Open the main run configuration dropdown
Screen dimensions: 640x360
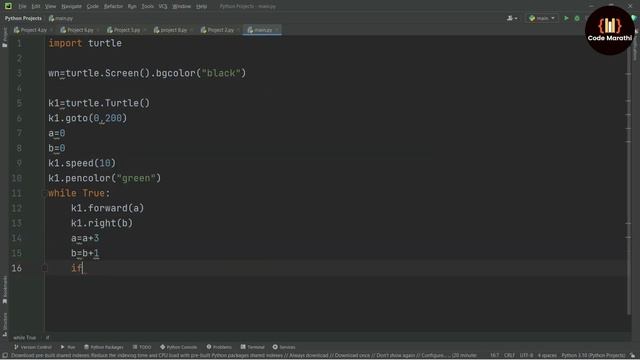(542, 18)
